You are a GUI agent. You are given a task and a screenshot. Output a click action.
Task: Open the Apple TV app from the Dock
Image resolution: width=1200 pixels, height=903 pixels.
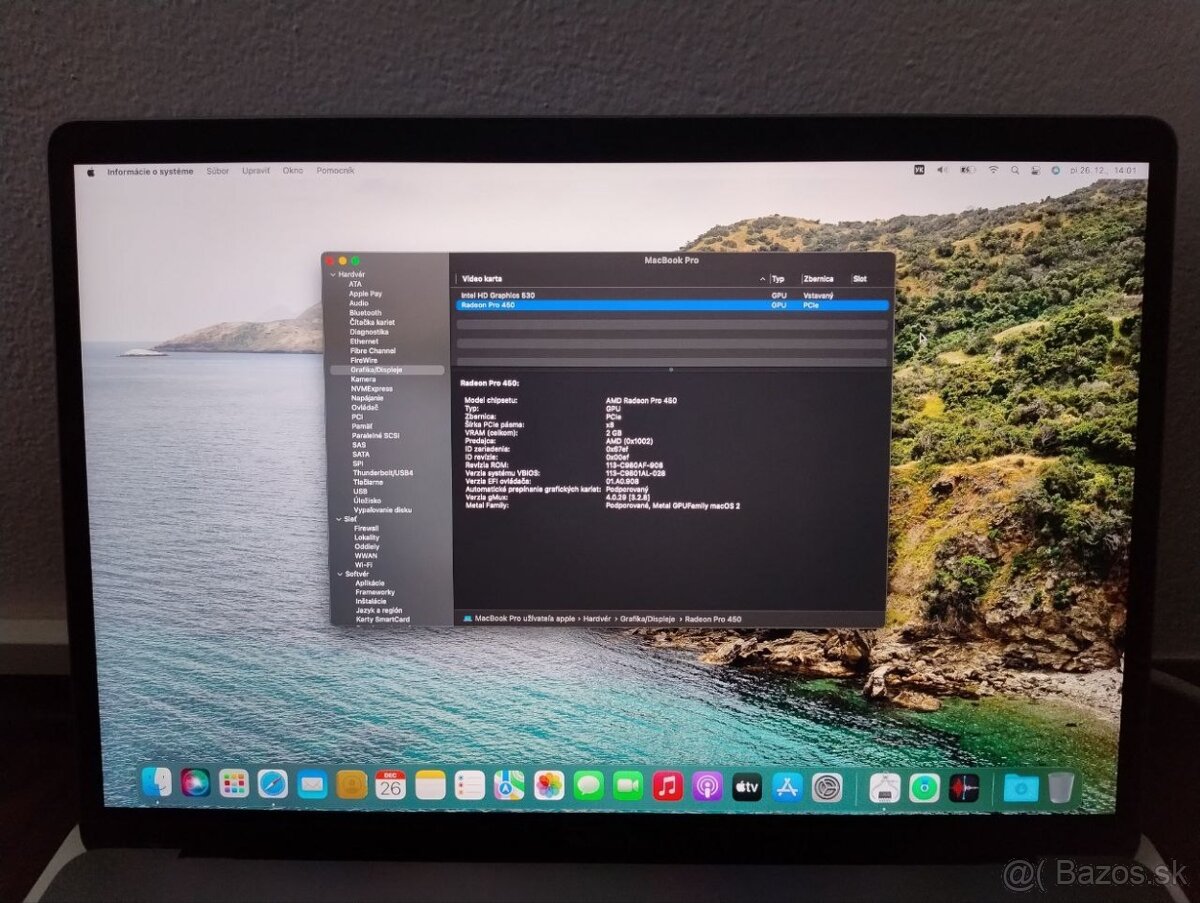pos(747,787)
